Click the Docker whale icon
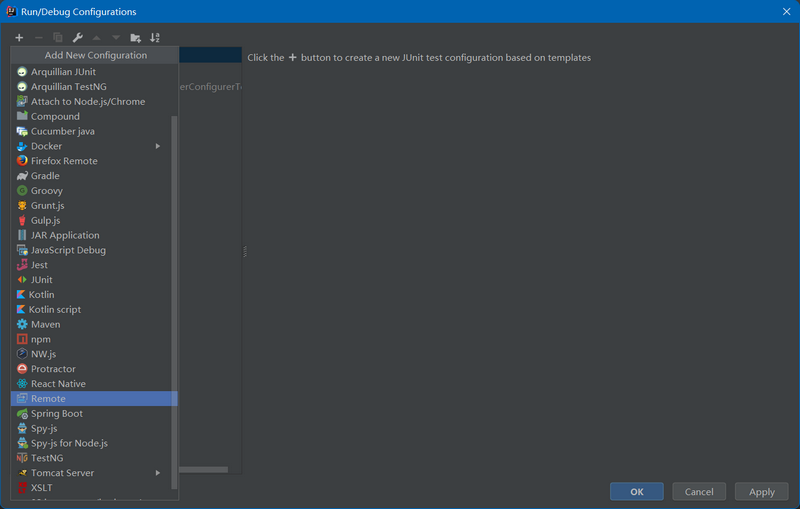 [x=22, y=146]
